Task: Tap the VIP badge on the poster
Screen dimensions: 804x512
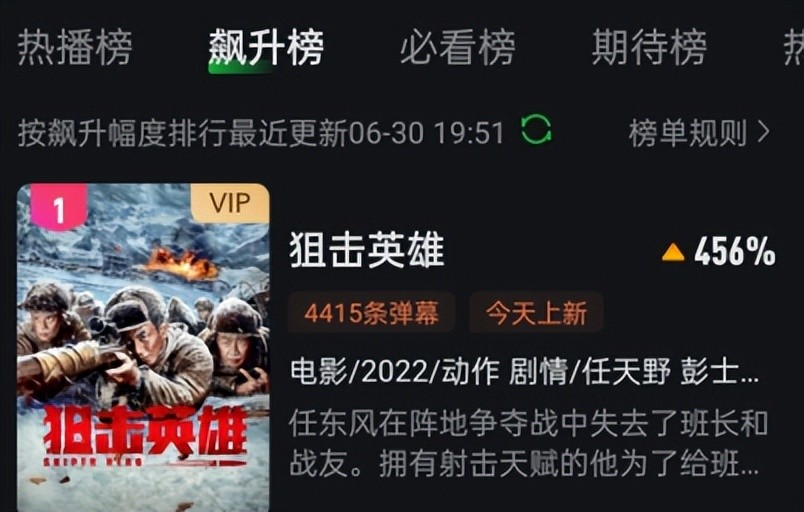Action: [x=230, y=203]
